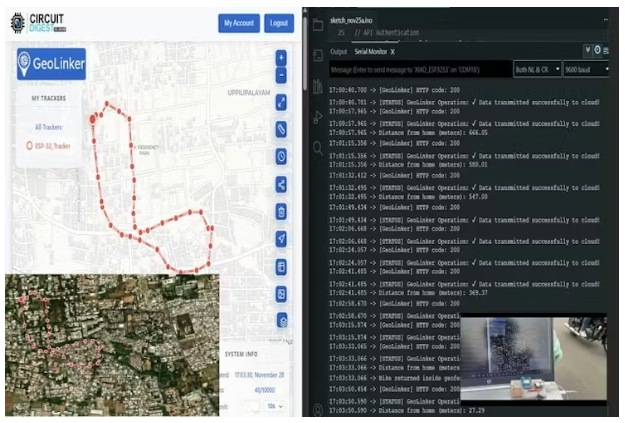Click the My Account button
This screenshot has height=423, width=625.
[x=239, y=23]
